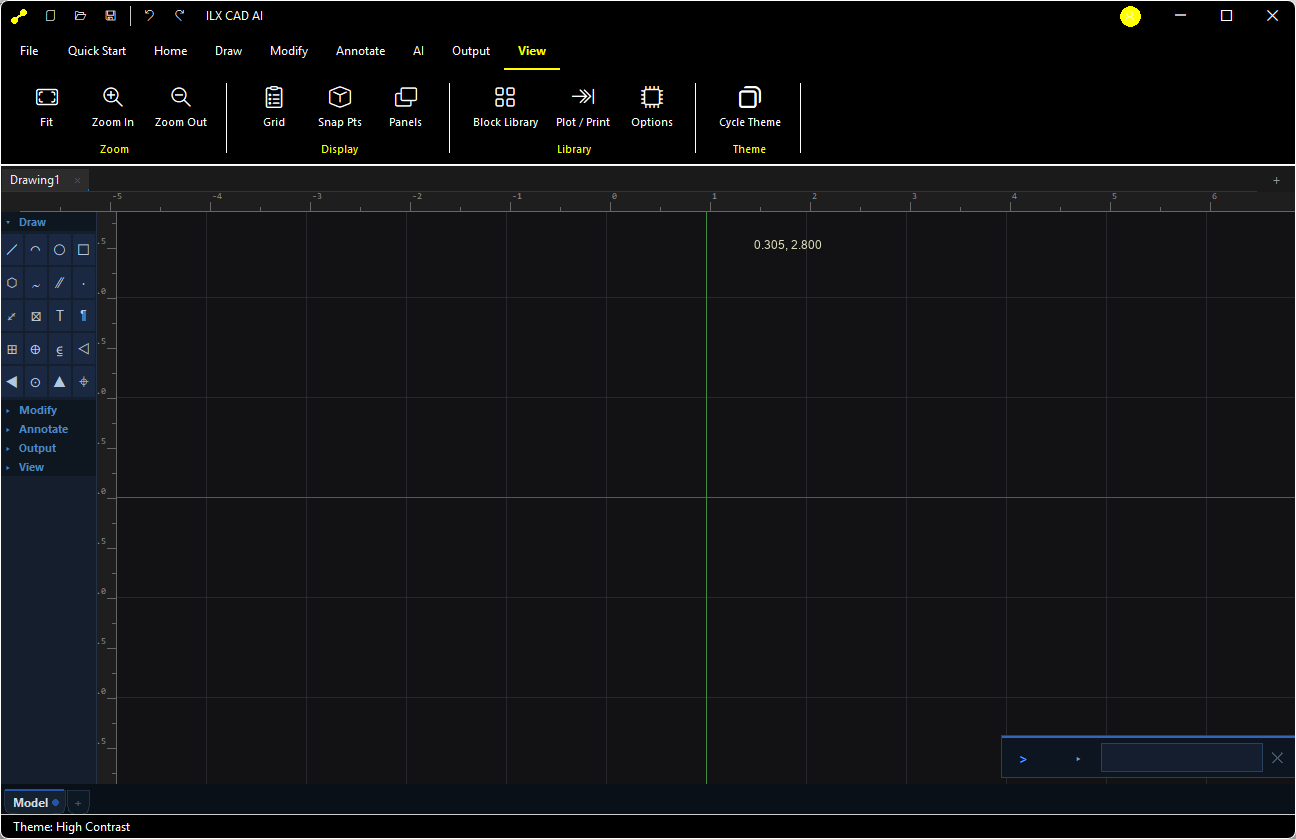This screenshot has height=839, width=1296.
Task: Toggle the Panels display
Action: (x=405, y=108)
